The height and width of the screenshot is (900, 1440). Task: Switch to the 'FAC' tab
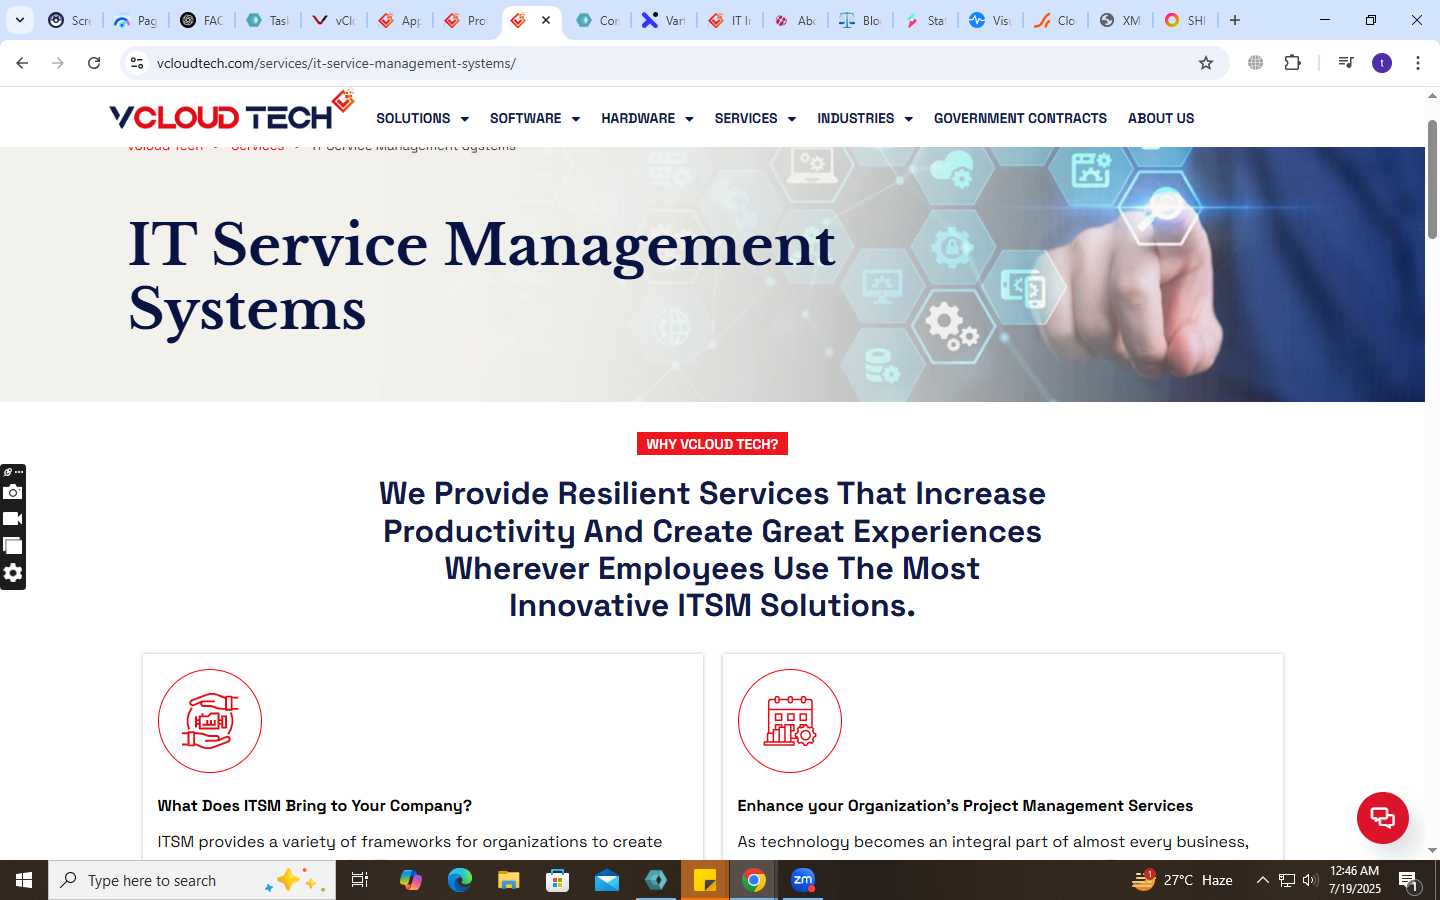coord(201,20)
